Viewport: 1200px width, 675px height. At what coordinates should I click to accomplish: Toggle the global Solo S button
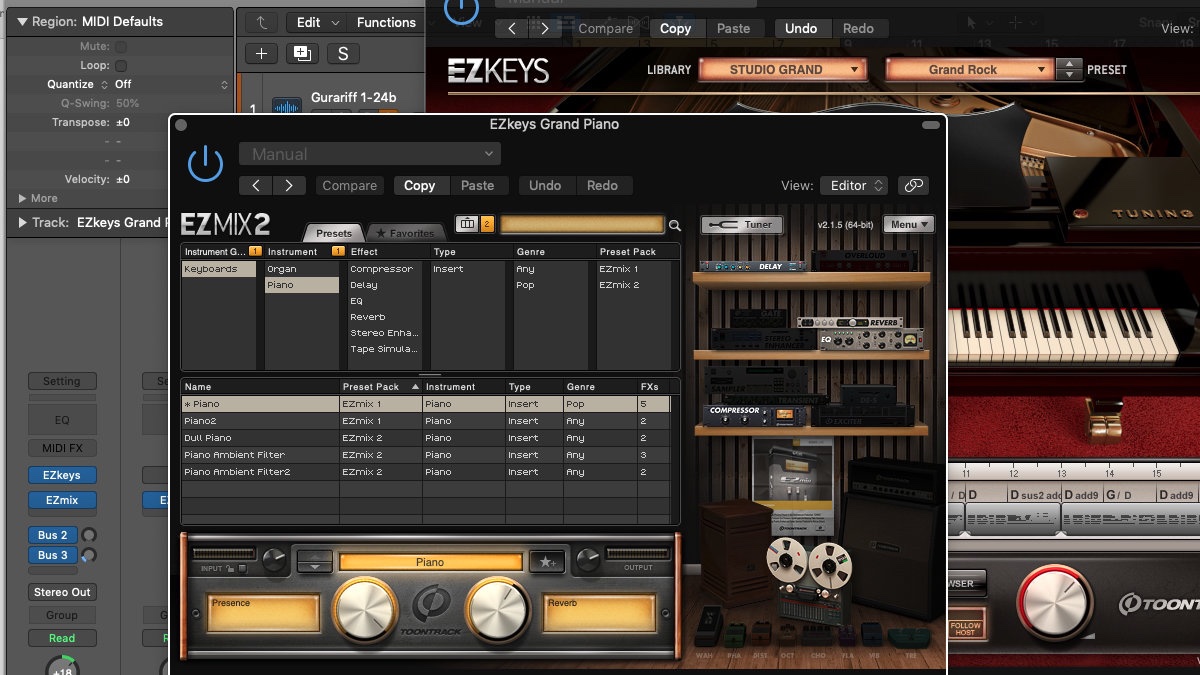click(342, 54)
